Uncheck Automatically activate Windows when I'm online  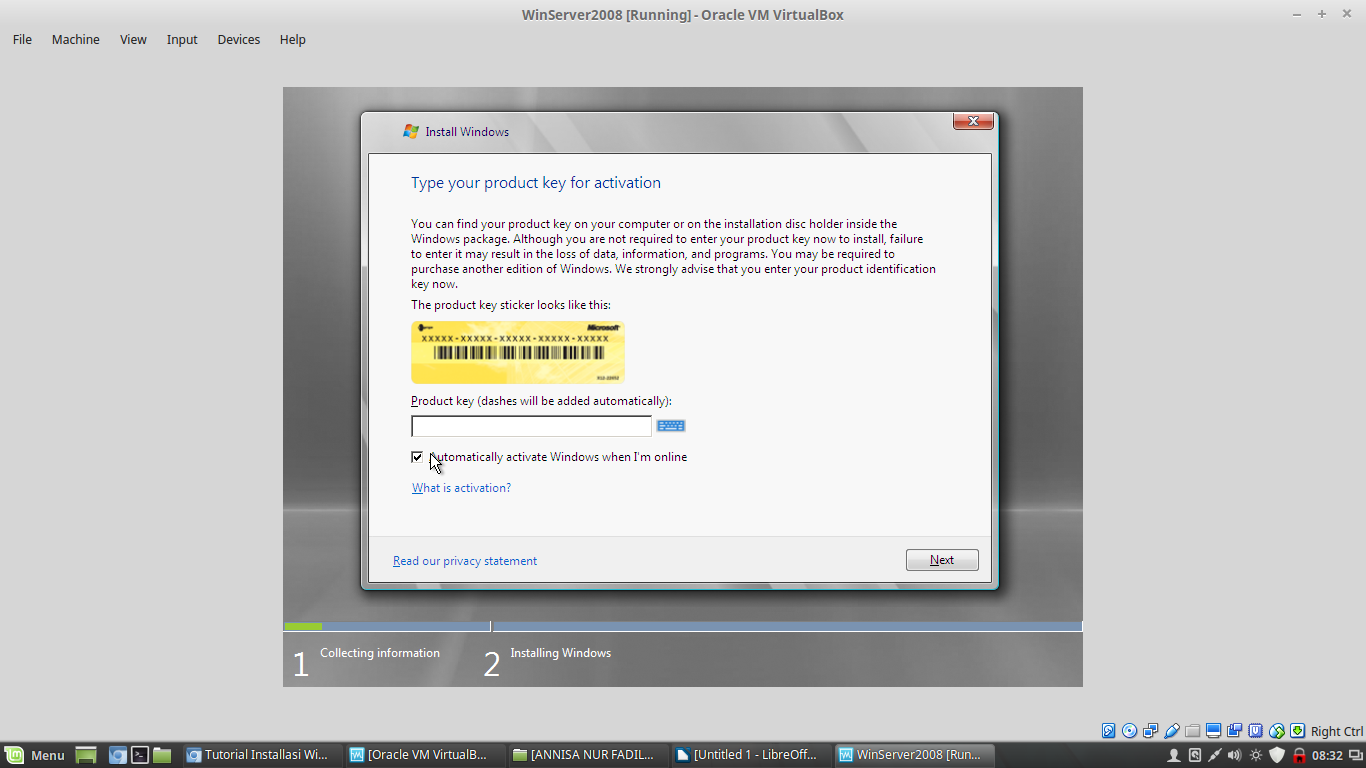click(x=417, y=457)
